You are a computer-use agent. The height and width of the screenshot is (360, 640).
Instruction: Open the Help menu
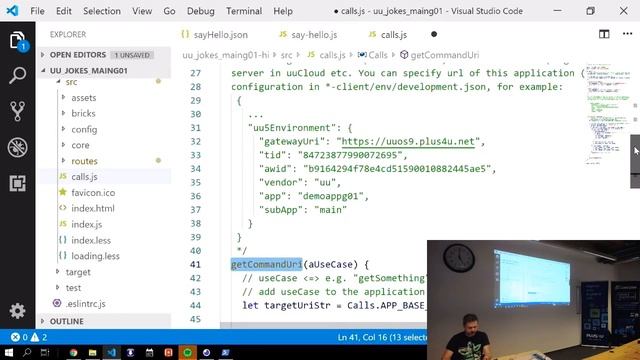[x=283, y=11]
